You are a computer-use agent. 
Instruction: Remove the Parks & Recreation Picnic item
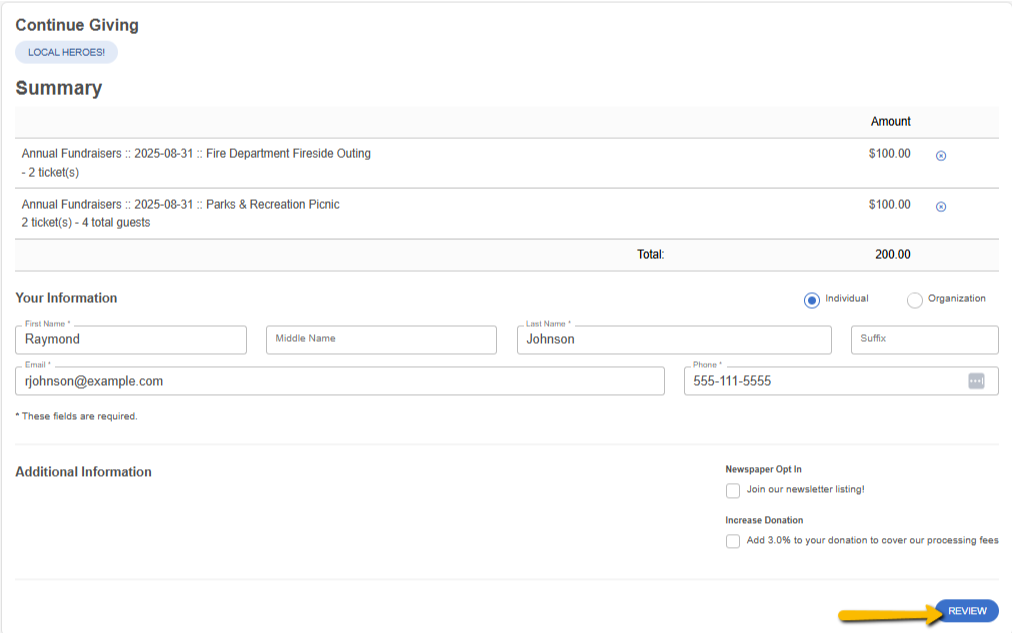(x=941, y=206)
